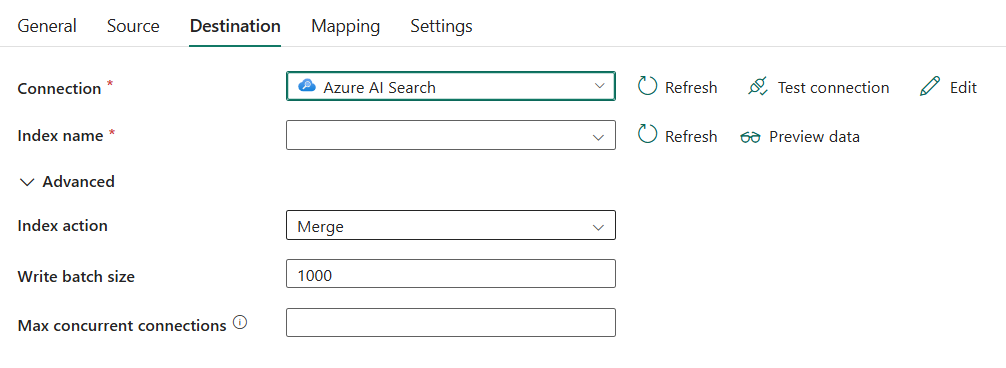Go to the Settings tab
Image resolution: width=1006 pixels, height=368 pixels.
[441, 26]
